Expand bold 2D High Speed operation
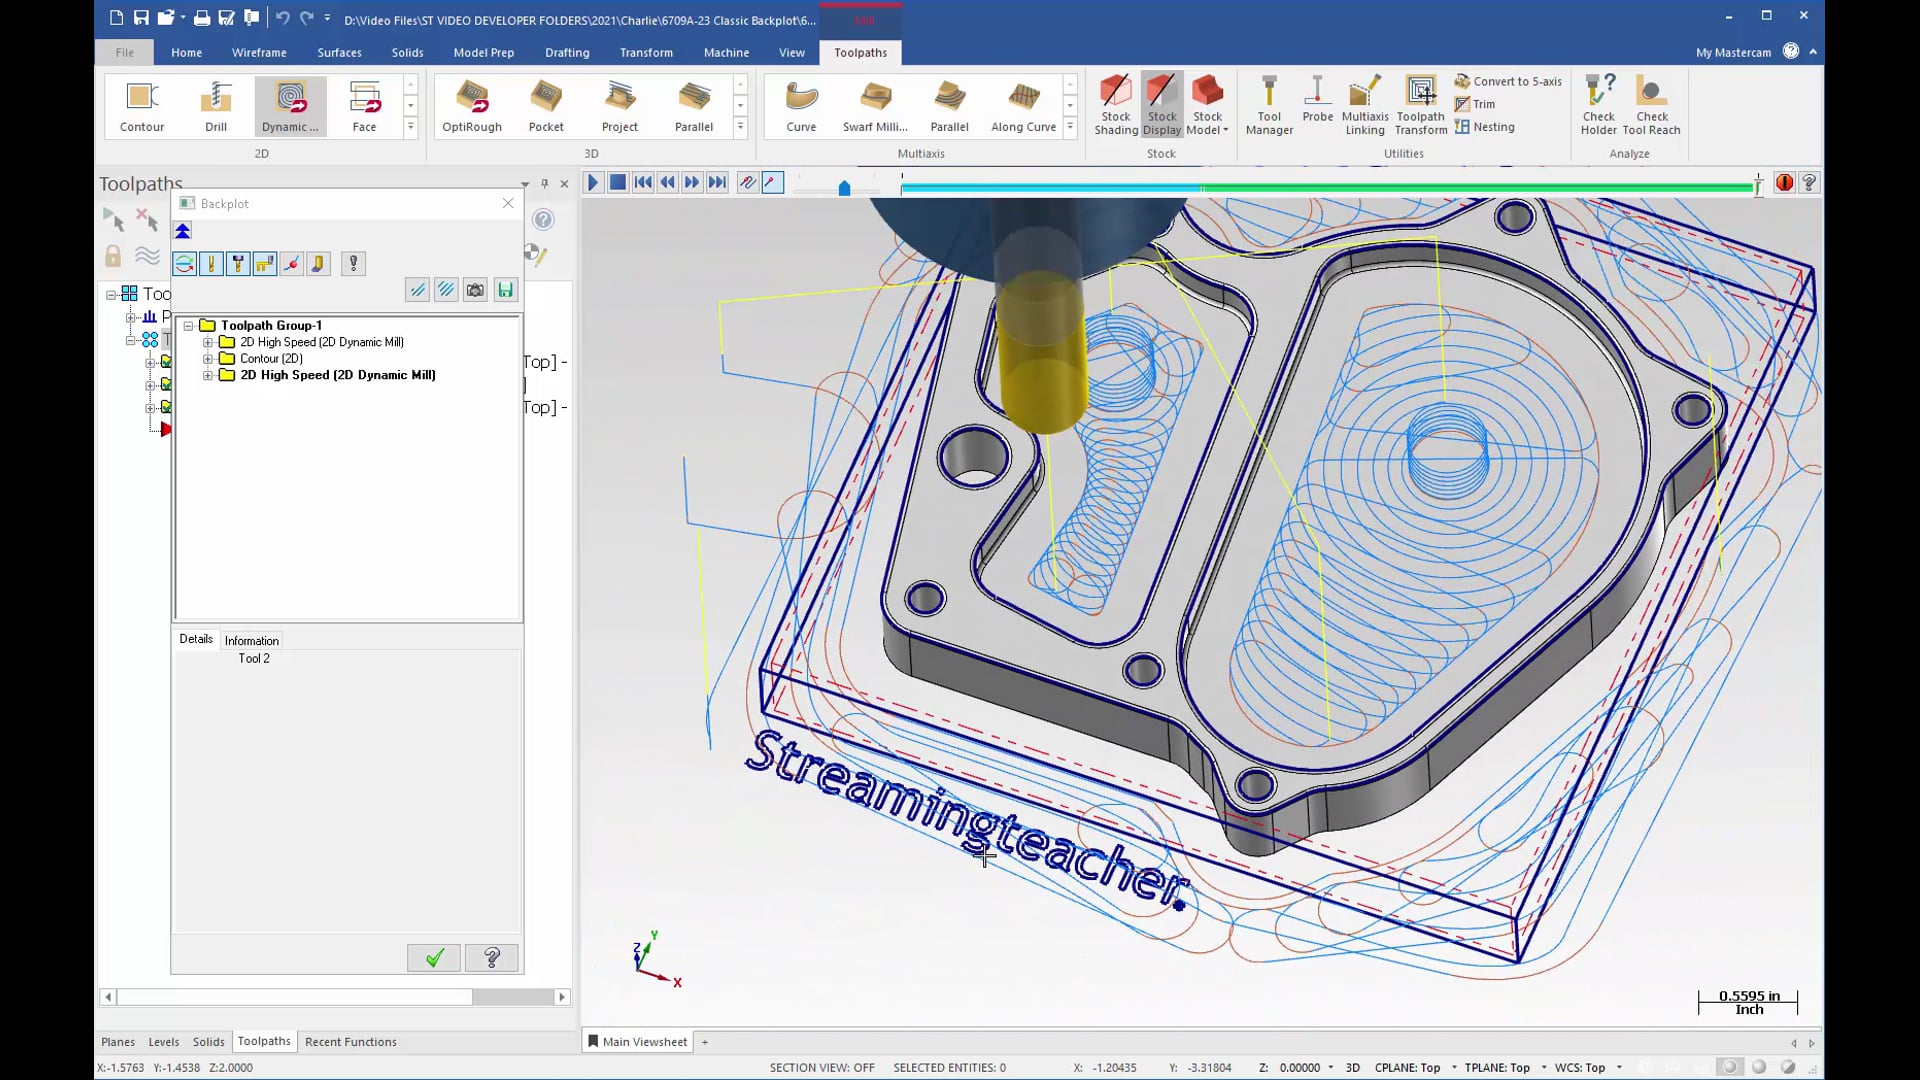This screenshot has width=1920, height=1080. click(208, 376)
